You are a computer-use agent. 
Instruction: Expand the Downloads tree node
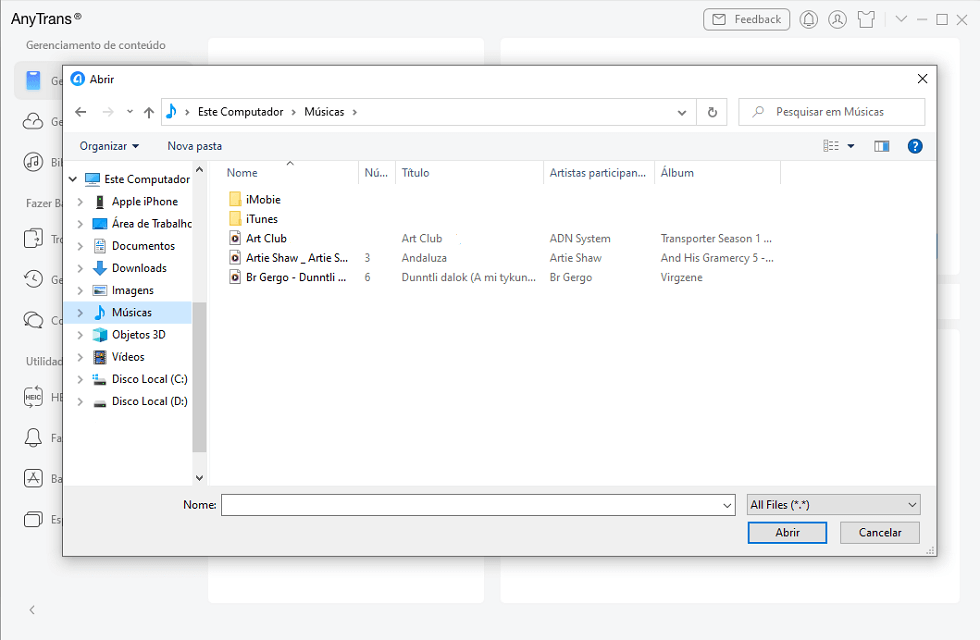click(x=80, y=268)
